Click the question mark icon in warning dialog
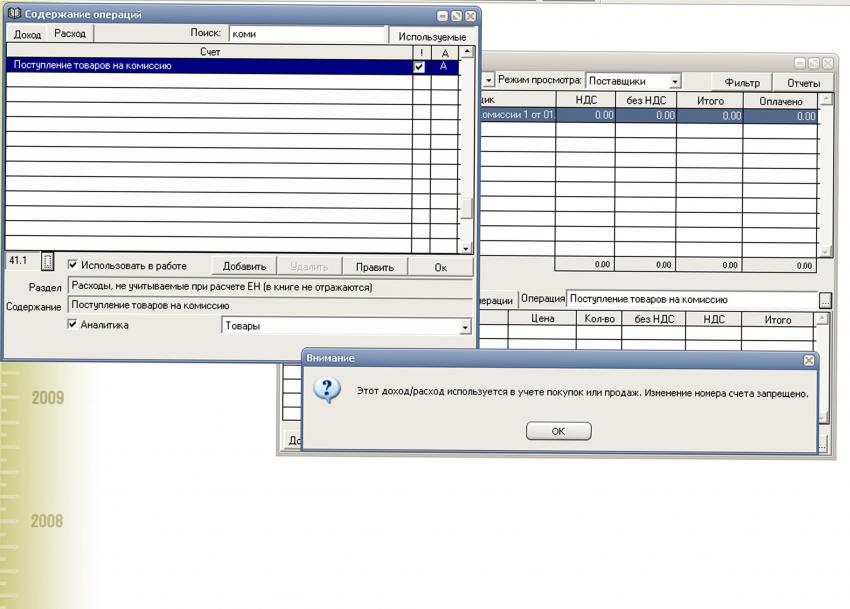The width and height of the screenshot is (850, 609). point(327,390)
